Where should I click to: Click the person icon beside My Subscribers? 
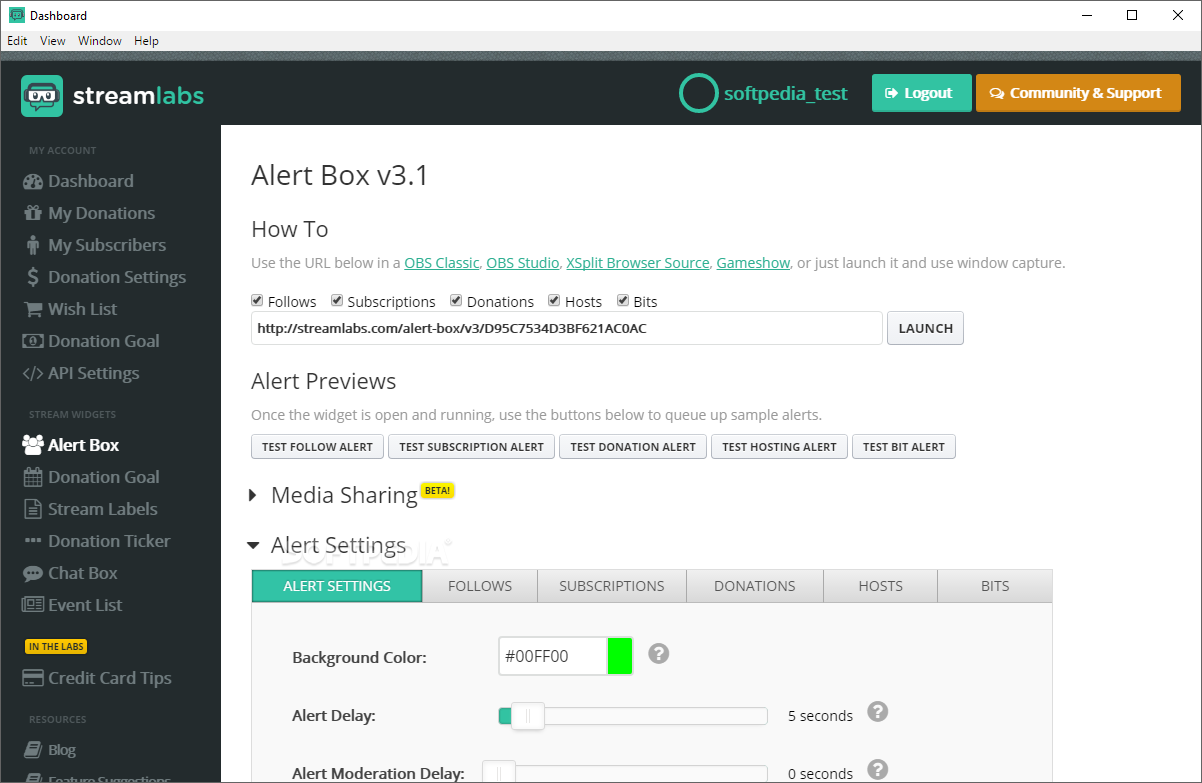click(33, 245)
